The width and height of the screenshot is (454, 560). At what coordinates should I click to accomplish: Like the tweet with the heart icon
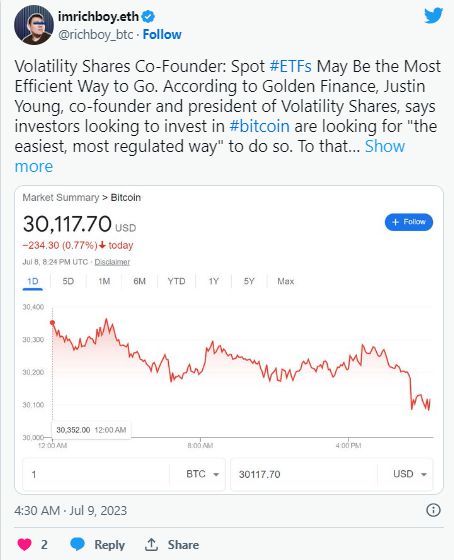(x=24, y=544)
